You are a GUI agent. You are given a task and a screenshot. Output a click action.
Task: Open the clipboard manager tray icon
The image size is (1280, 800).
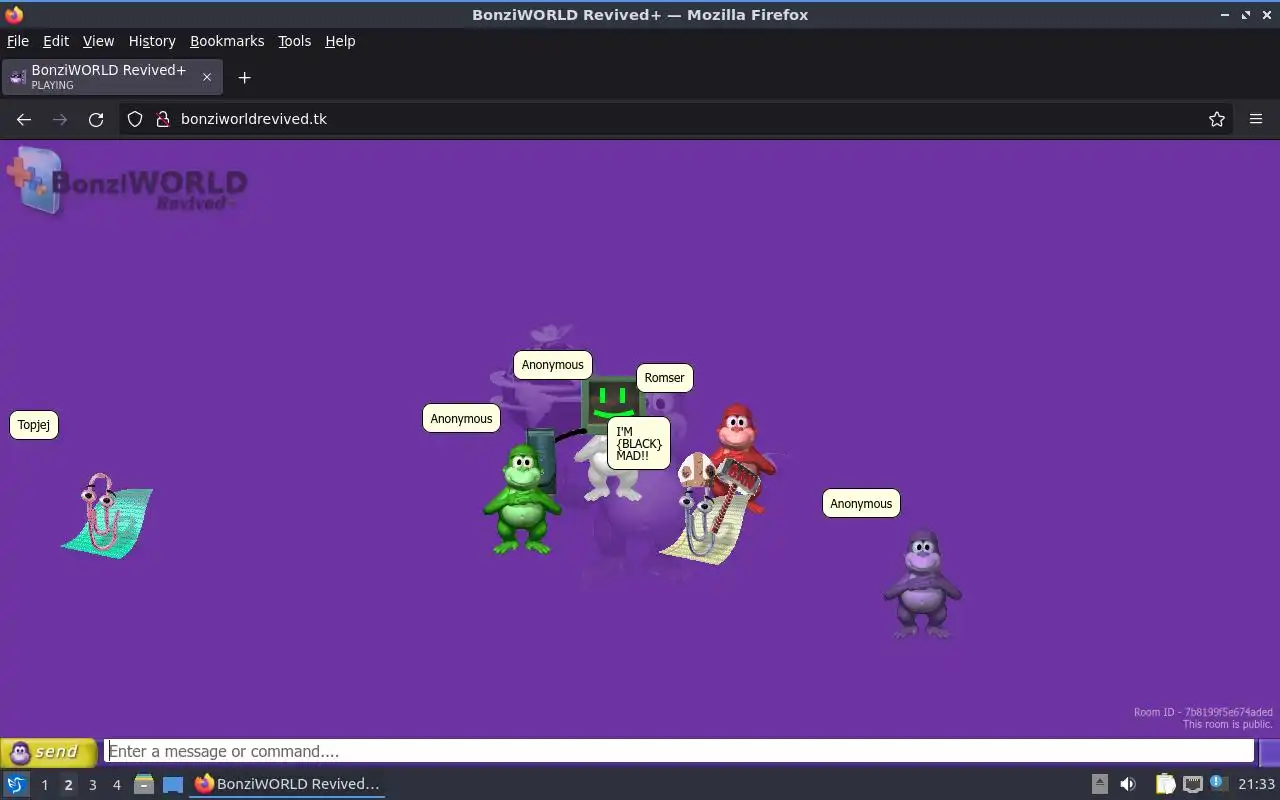pos(1165,784)
